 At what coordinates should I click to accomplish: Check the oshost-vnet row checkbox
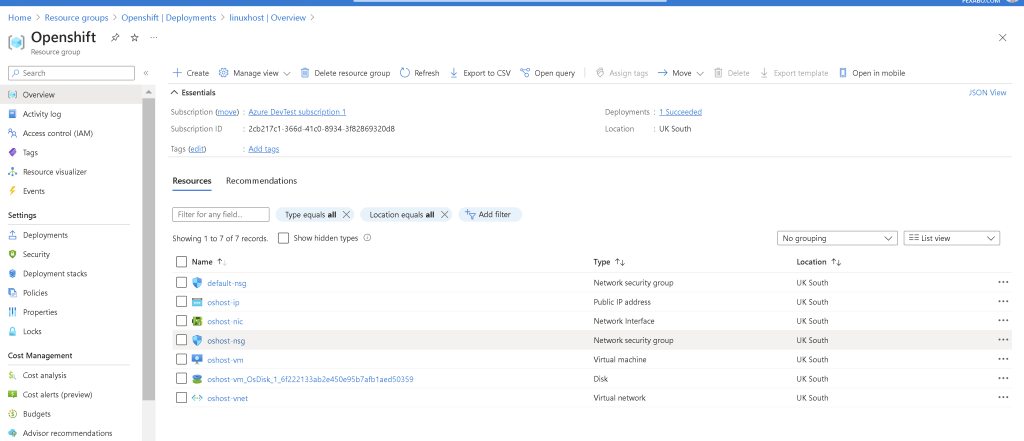(182, 398)
